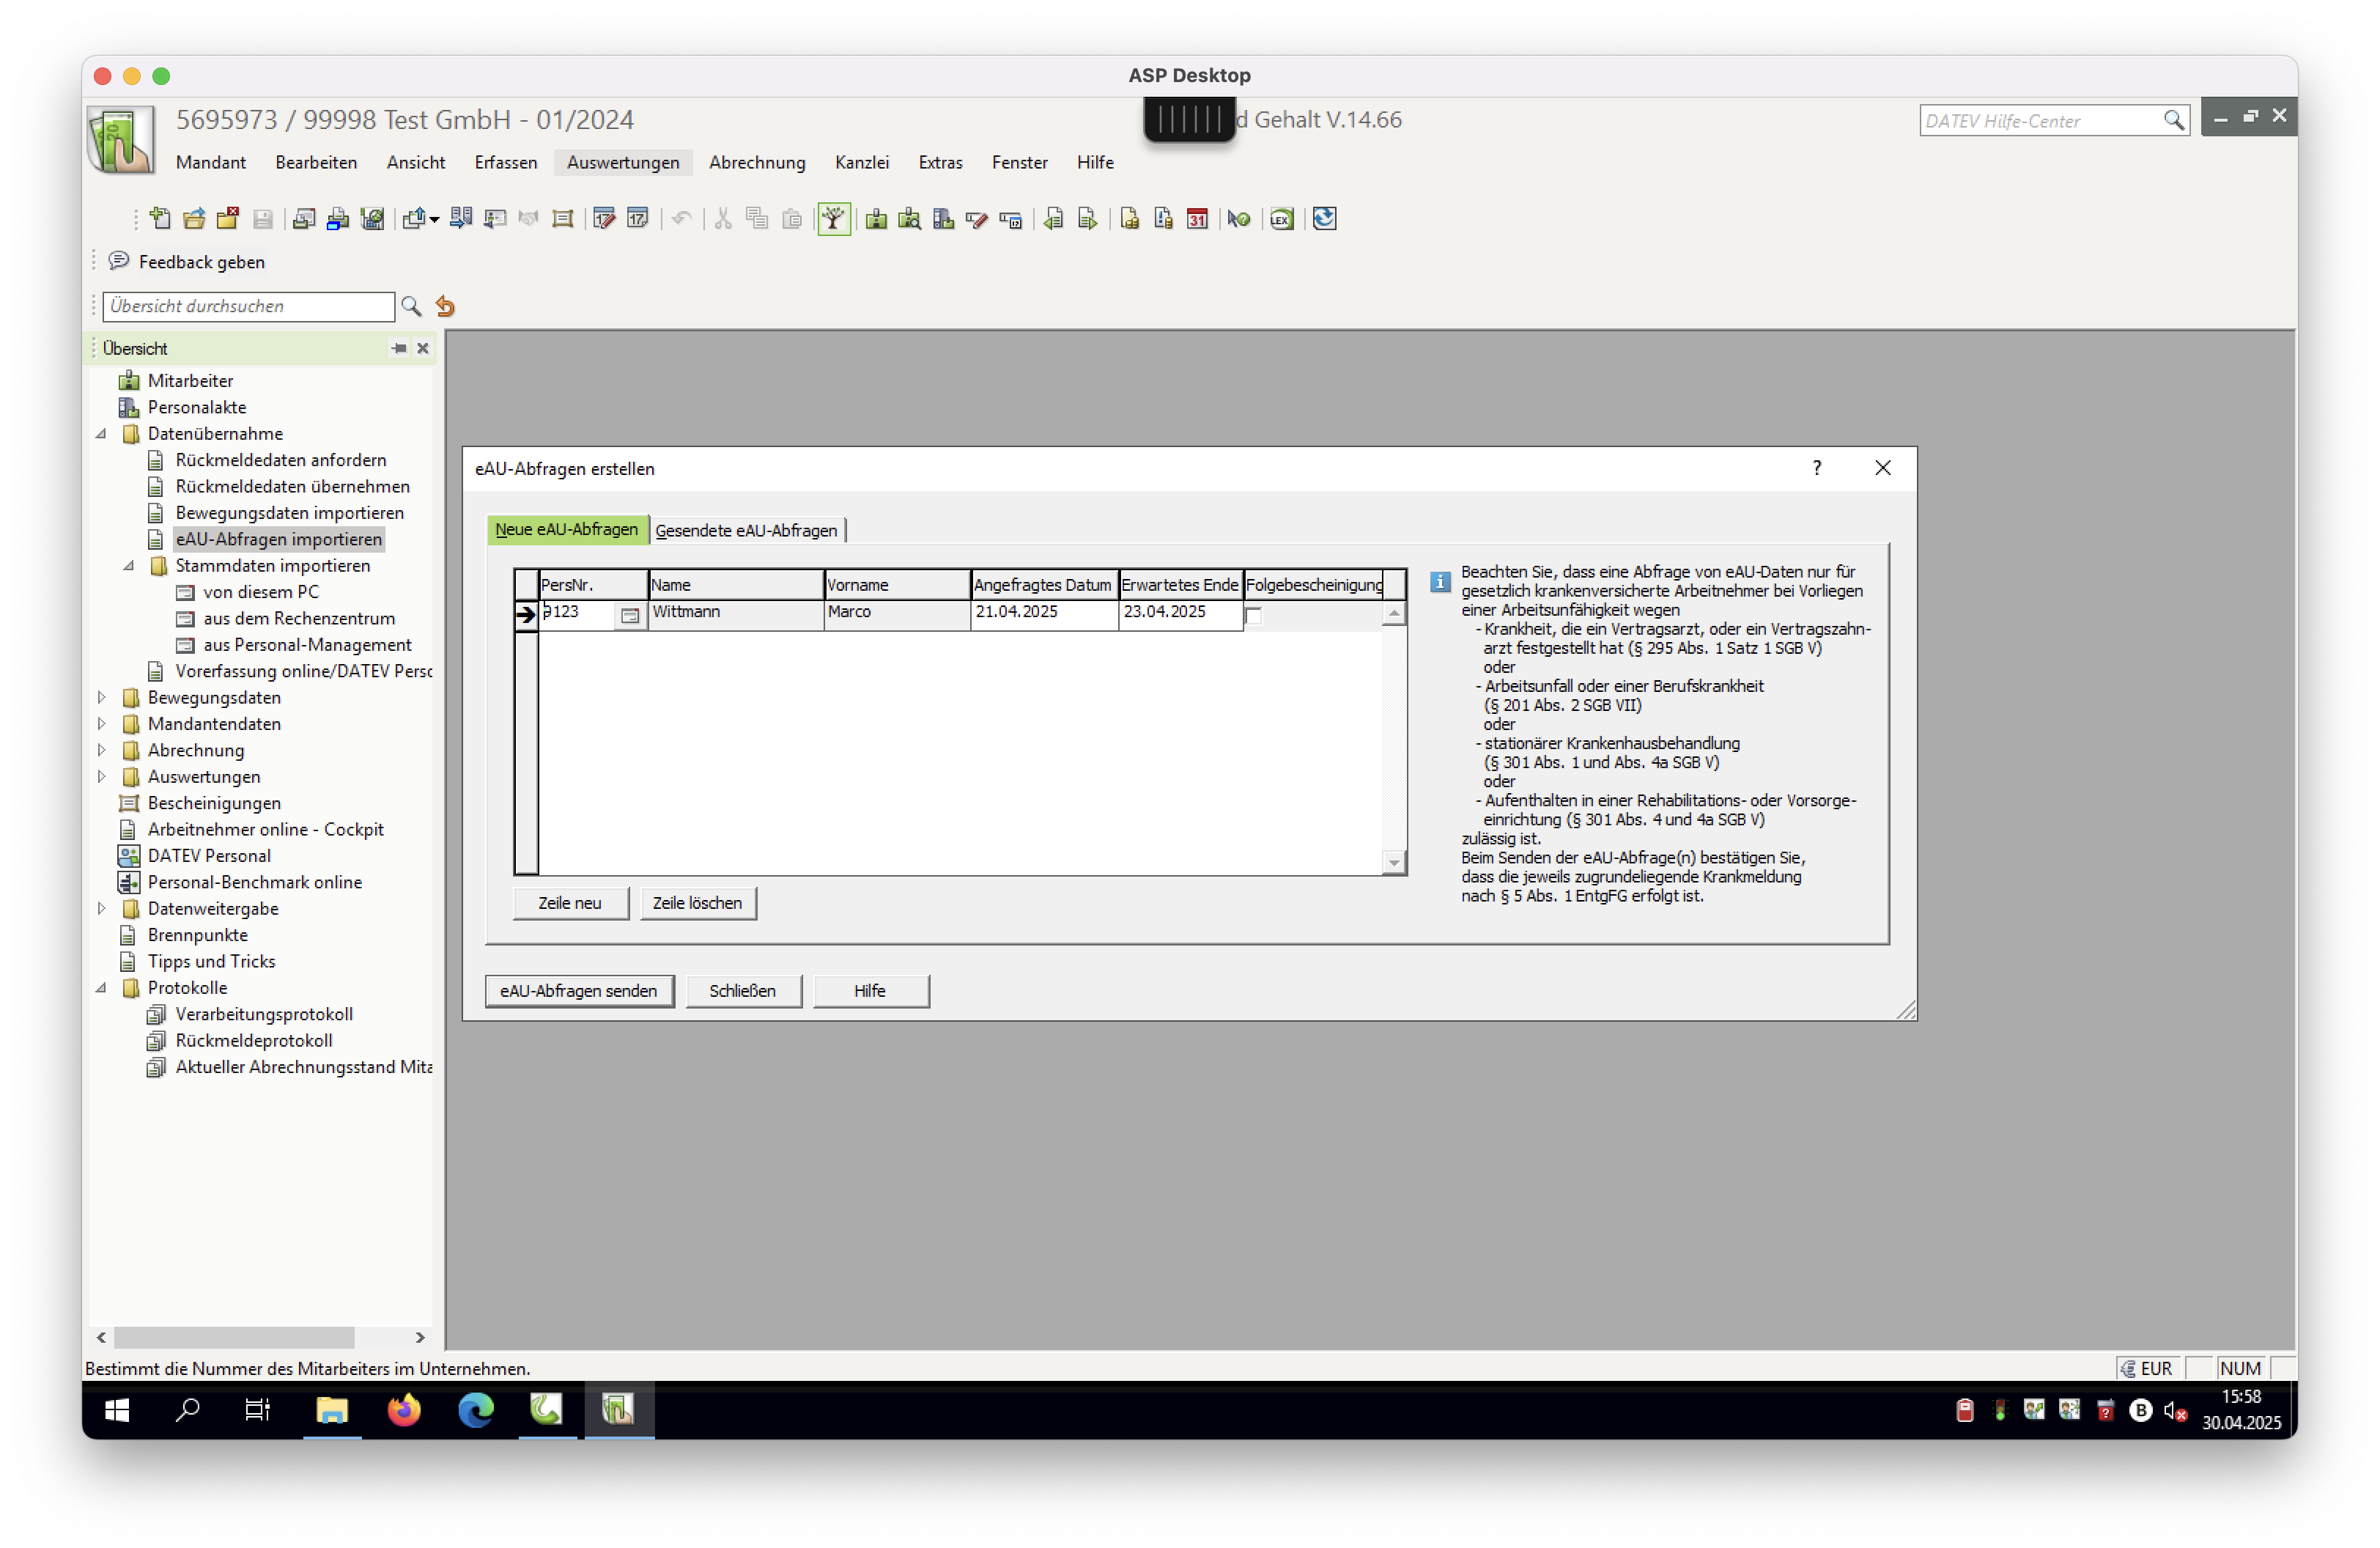Click the context help cursor icon
Image resolution: width=2380 pixels, height=1548 pixels.
point(1239,218)
